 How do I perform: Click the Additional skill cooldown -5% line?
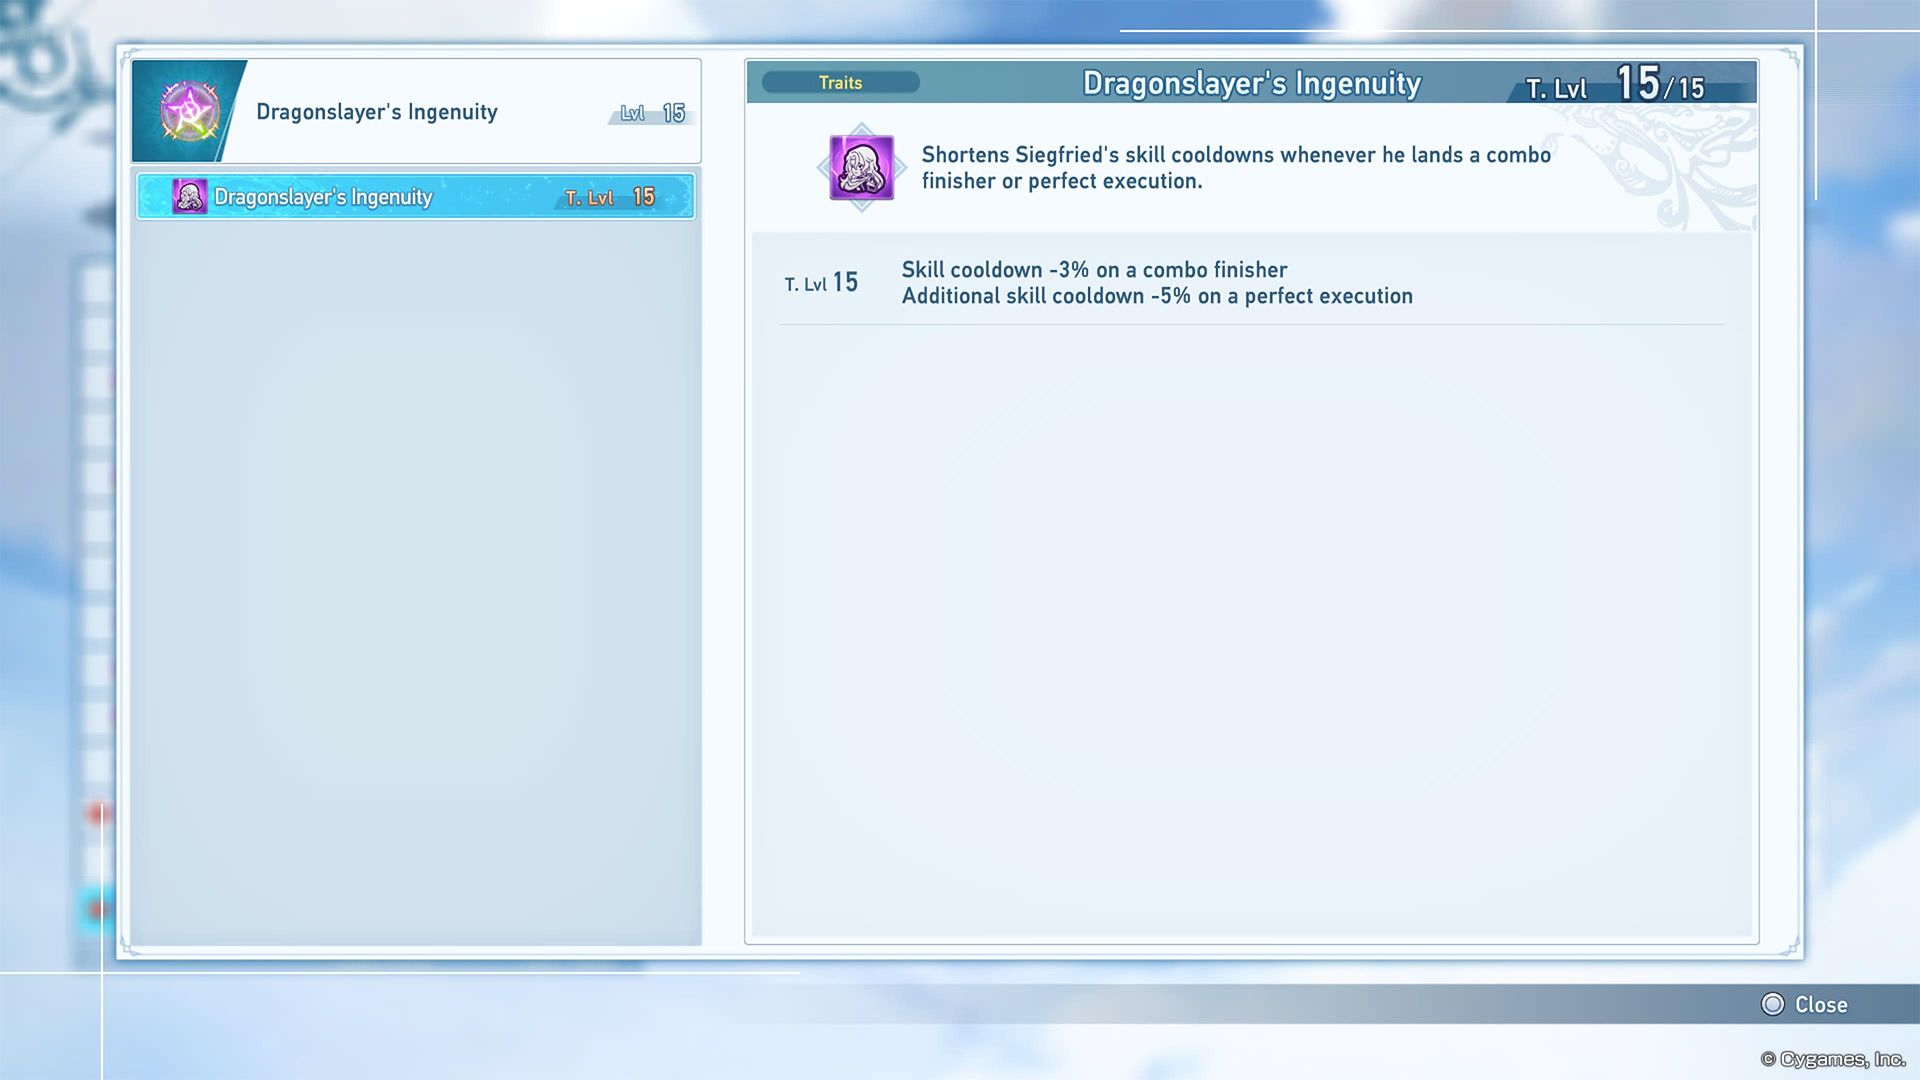[x=1157, y=296]
